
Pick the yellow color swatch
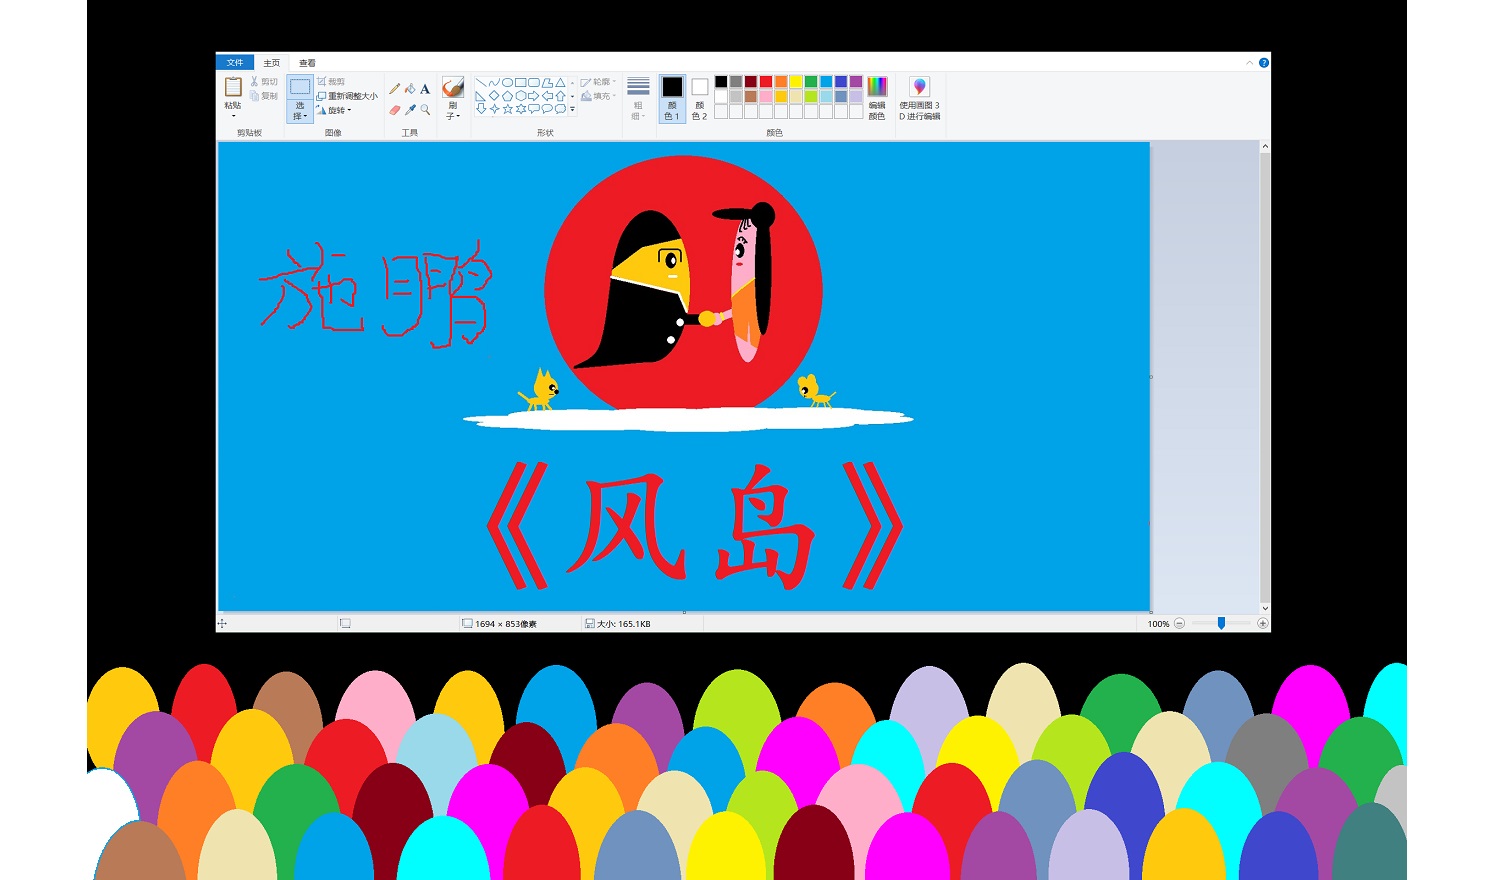(x=796, y=82)
